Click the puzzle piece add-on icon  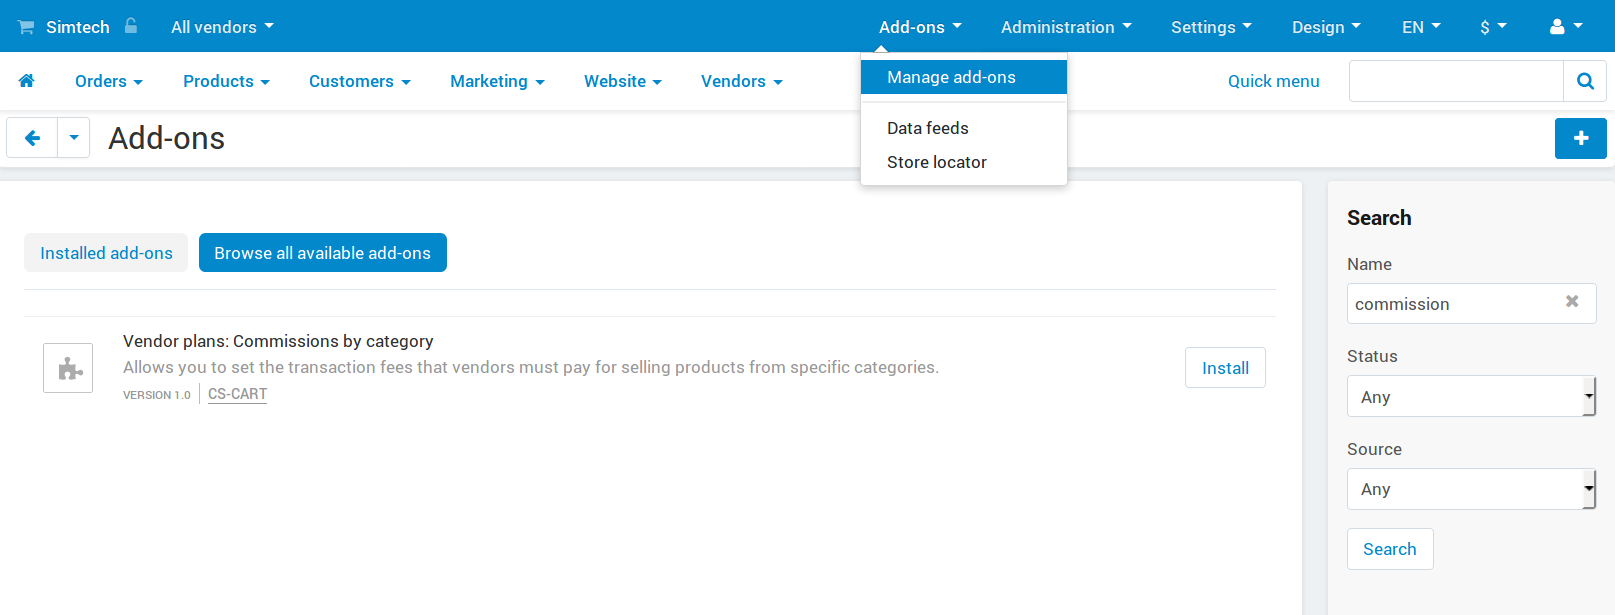pos(68,368)
